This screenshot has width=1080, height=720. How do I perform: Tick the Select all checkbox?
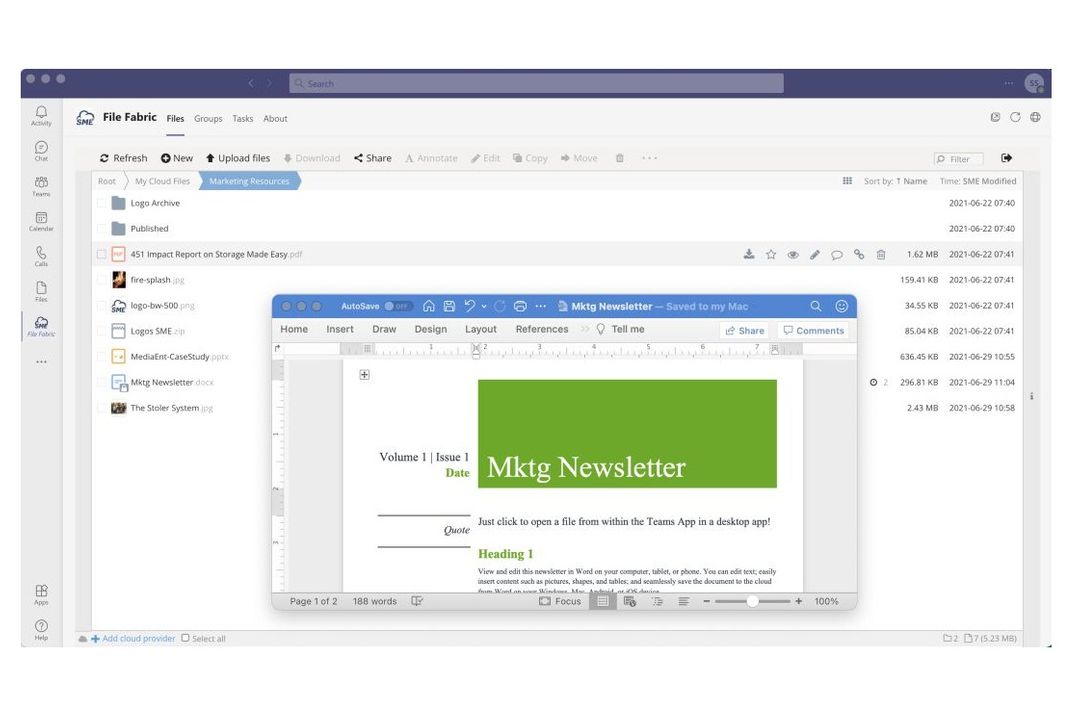tap(185, 638)
